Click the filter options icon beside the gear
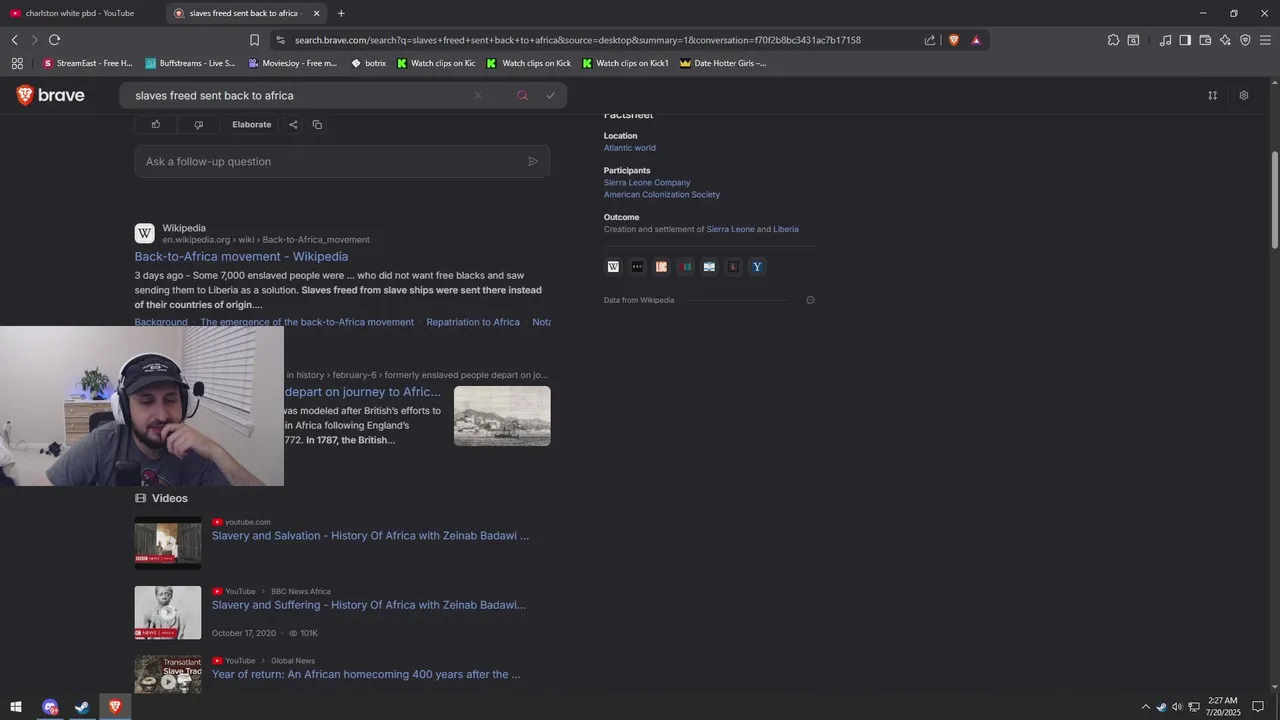Screen dimensions: 1280x720 (x=1213, y=96)
